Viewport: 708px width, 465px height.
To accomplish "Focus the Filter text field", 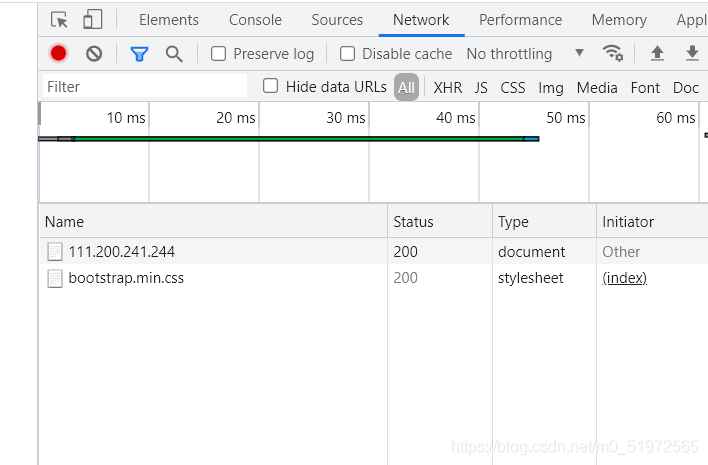I will coord(145,87).
